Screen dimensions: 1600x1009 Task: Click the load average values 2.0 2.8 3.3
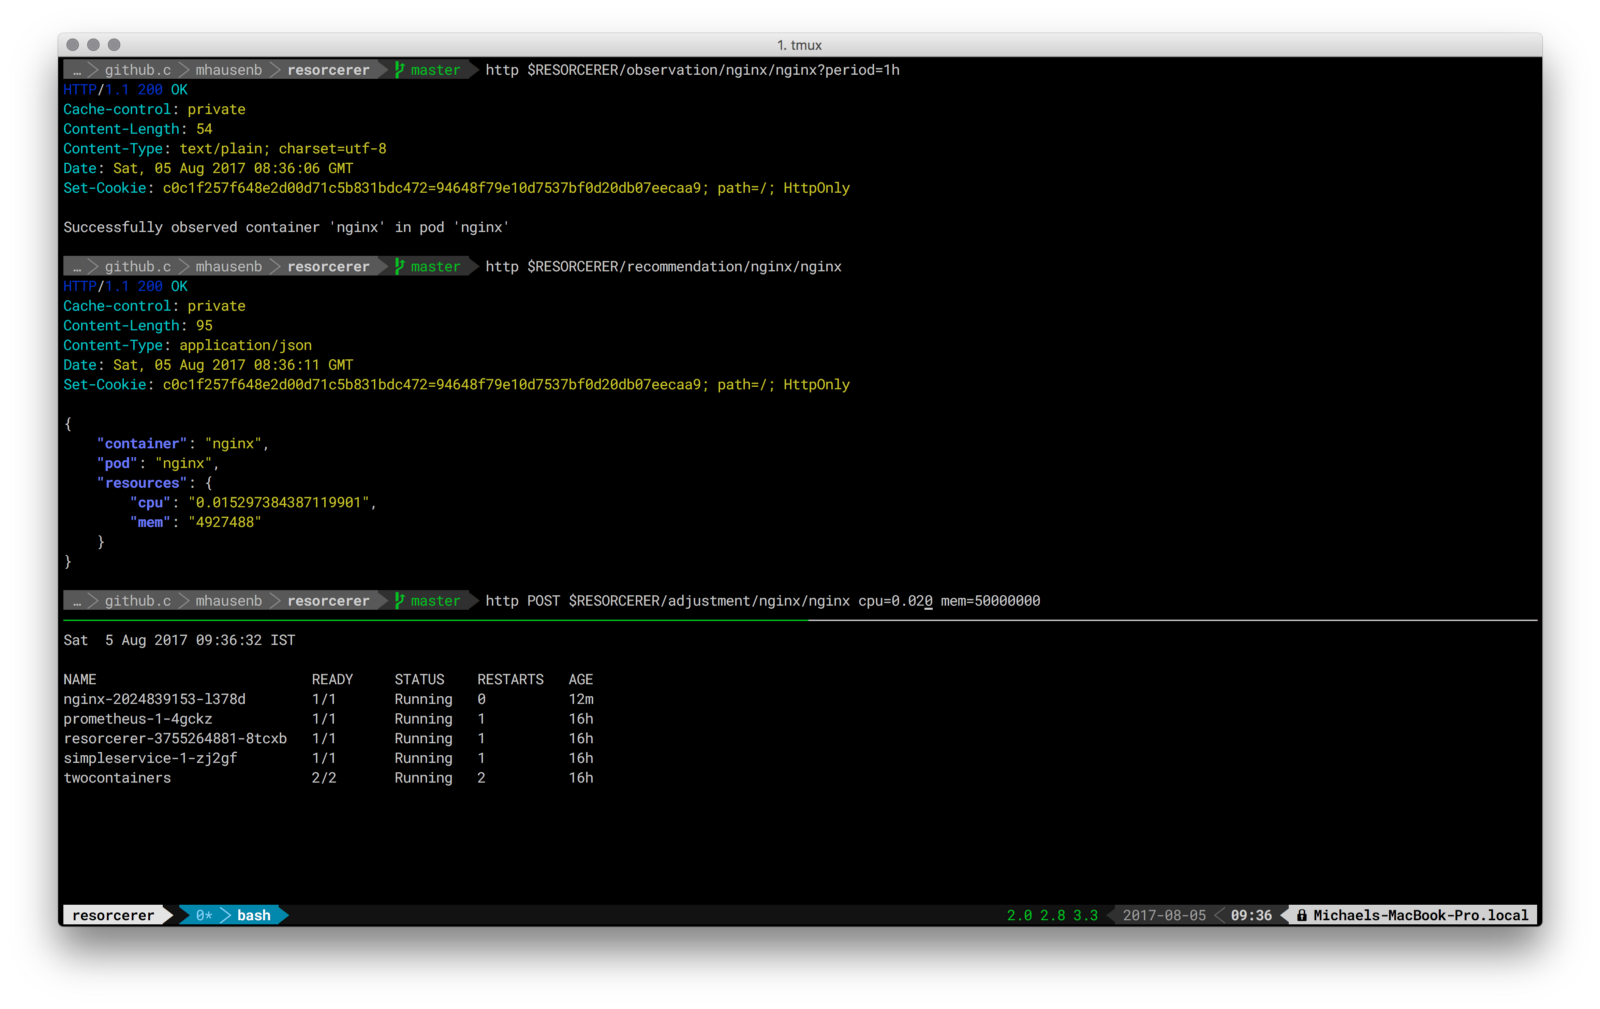(1052, 915)
